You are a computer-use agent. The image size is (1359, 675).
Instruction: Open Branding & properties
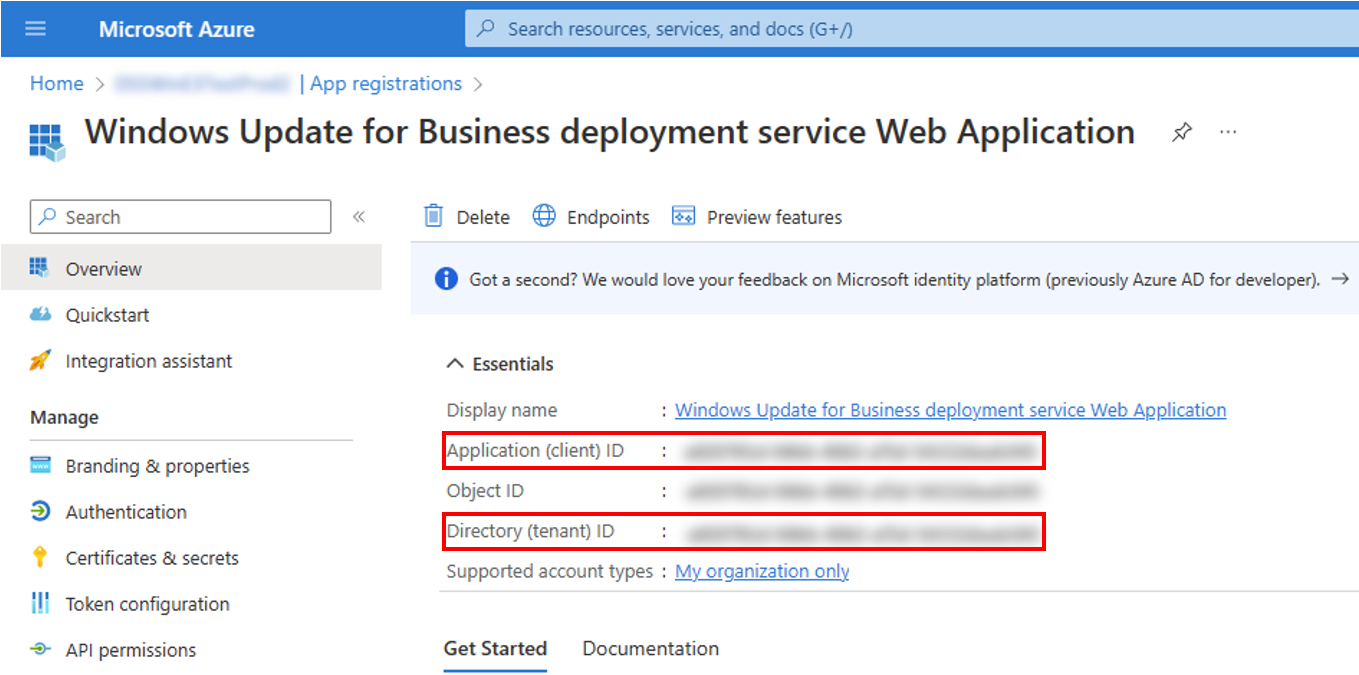[158, 466]
